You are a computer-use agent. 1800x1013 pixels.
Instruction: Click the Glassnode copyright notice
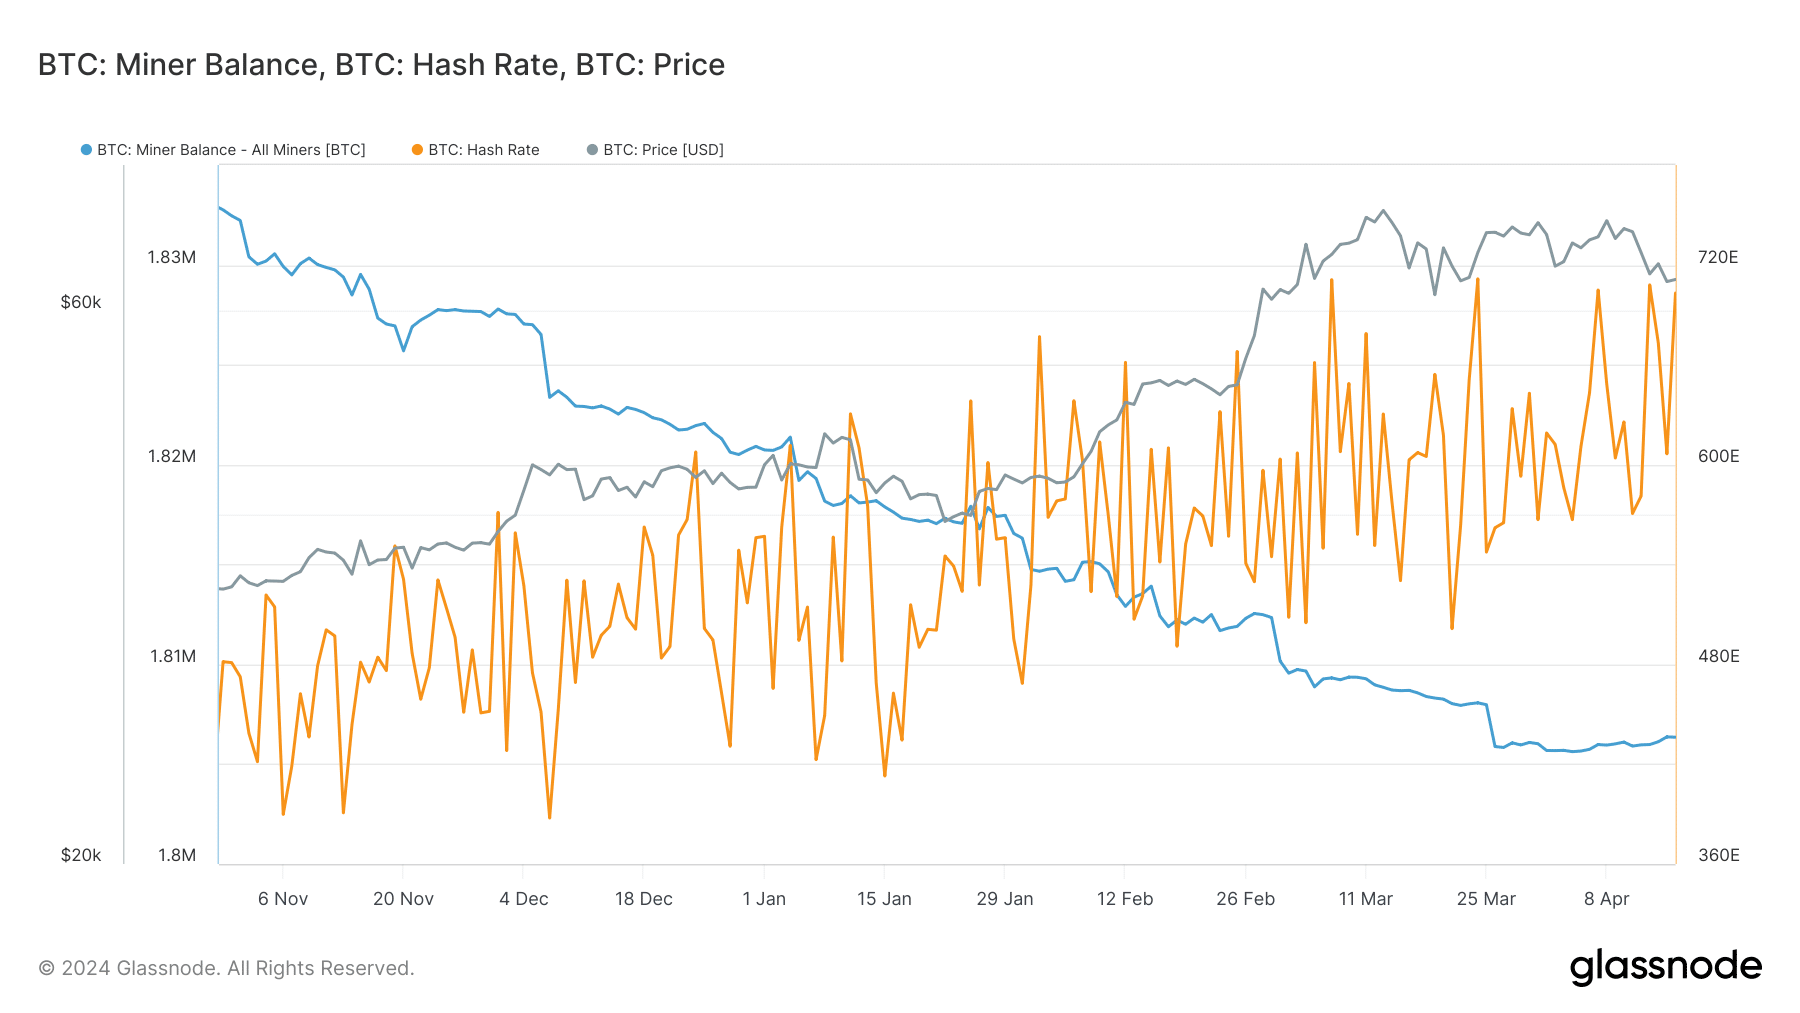point(226,968)
